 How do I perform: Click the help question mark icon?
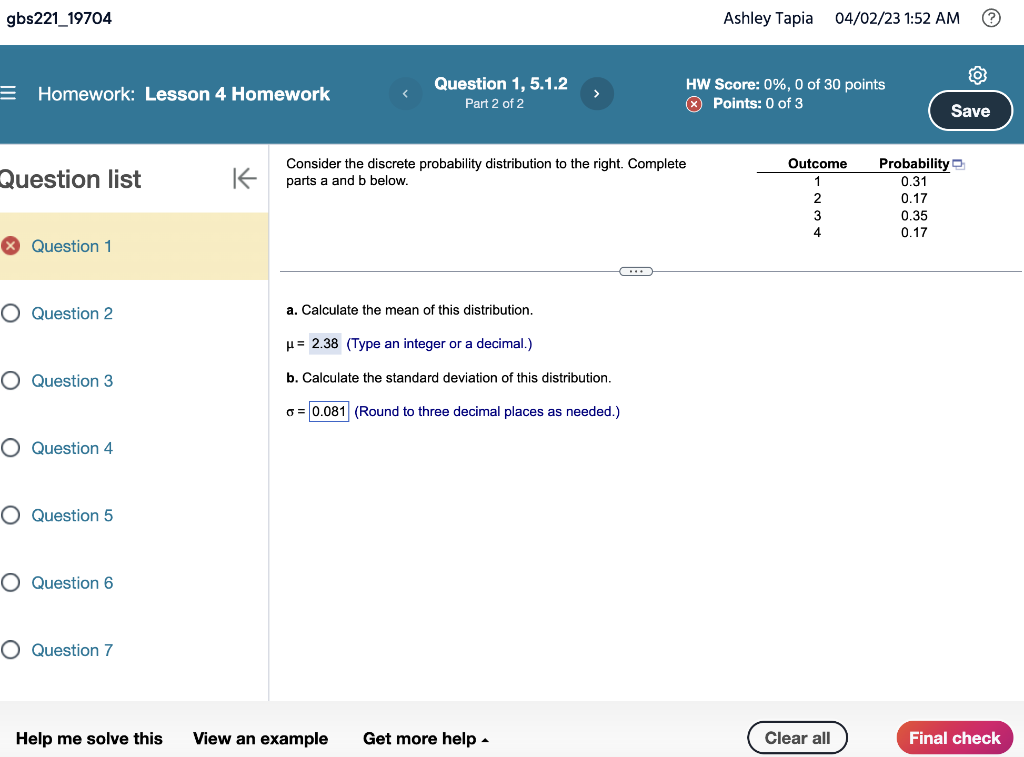coord(990,18)
